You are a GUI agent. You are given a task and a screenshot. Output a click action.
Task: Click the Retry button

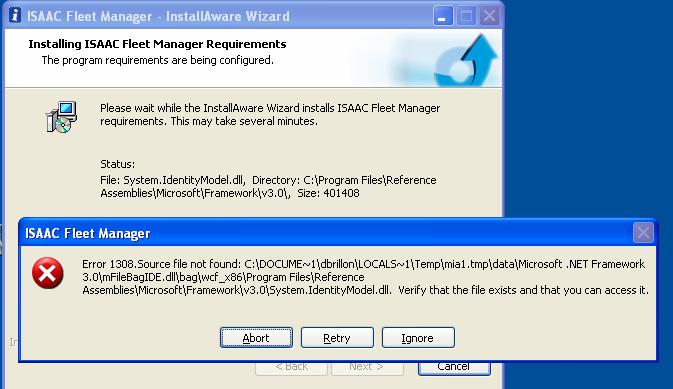pyautogui.click(x=337, y=338)
